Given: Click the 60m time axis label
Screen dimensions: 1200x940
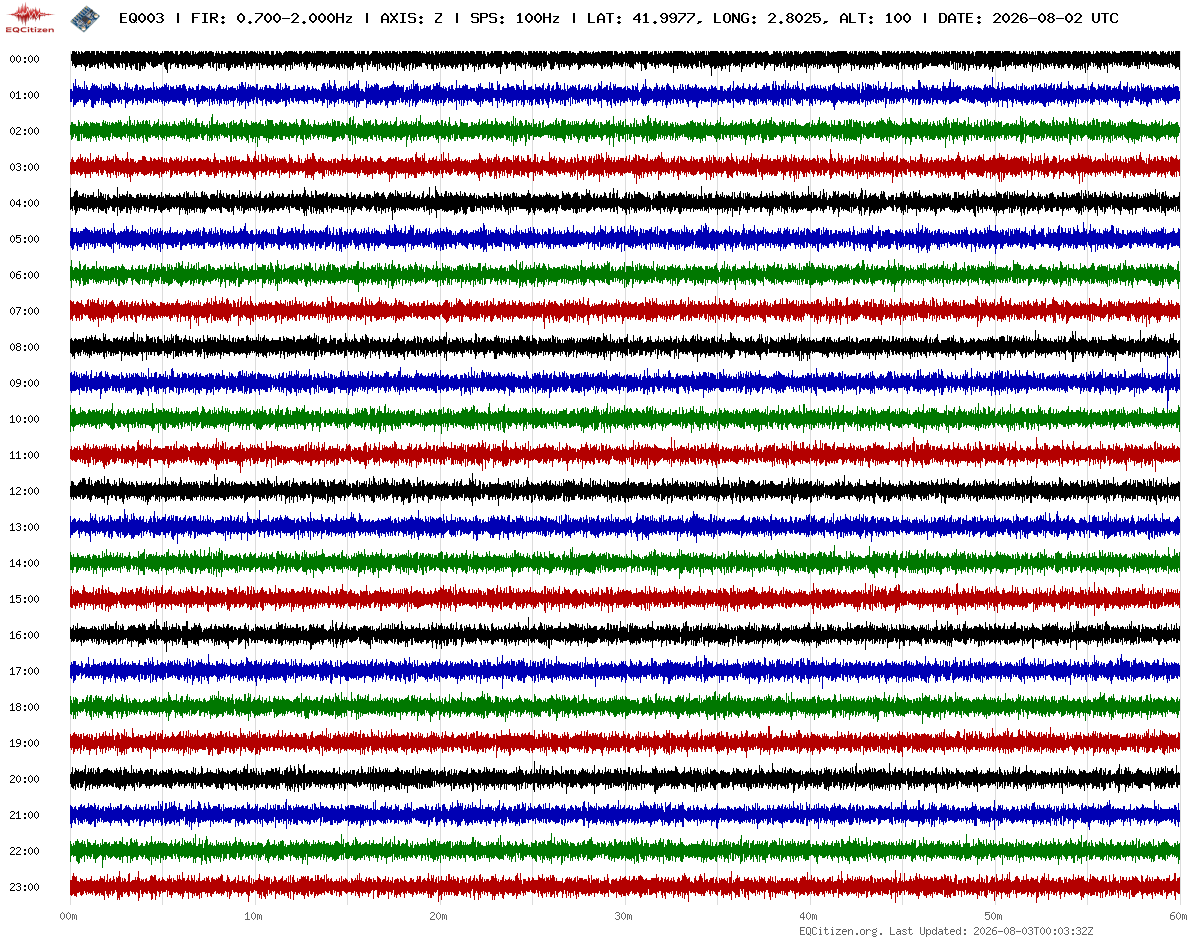Looking at the screenshot, I should pyautogui.click(x=1179, y=916).
